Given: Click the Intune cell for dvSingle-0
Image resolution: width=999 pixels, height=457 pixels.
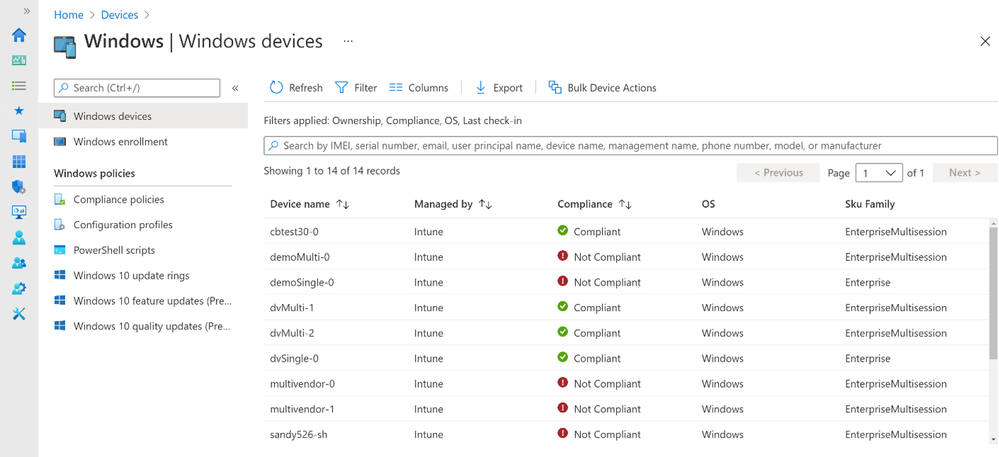Looking at the screenshot, I should click(429, 359).
